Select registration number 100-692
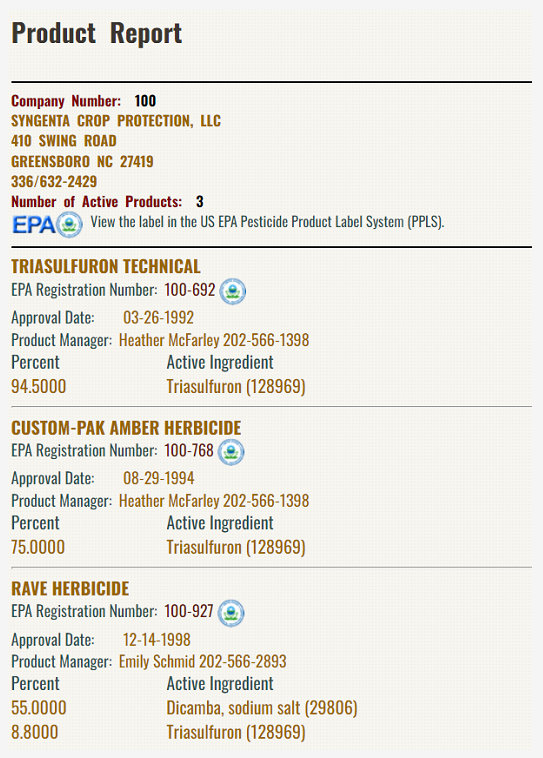This screenshot has width=543, height=758. coord(190,290)
